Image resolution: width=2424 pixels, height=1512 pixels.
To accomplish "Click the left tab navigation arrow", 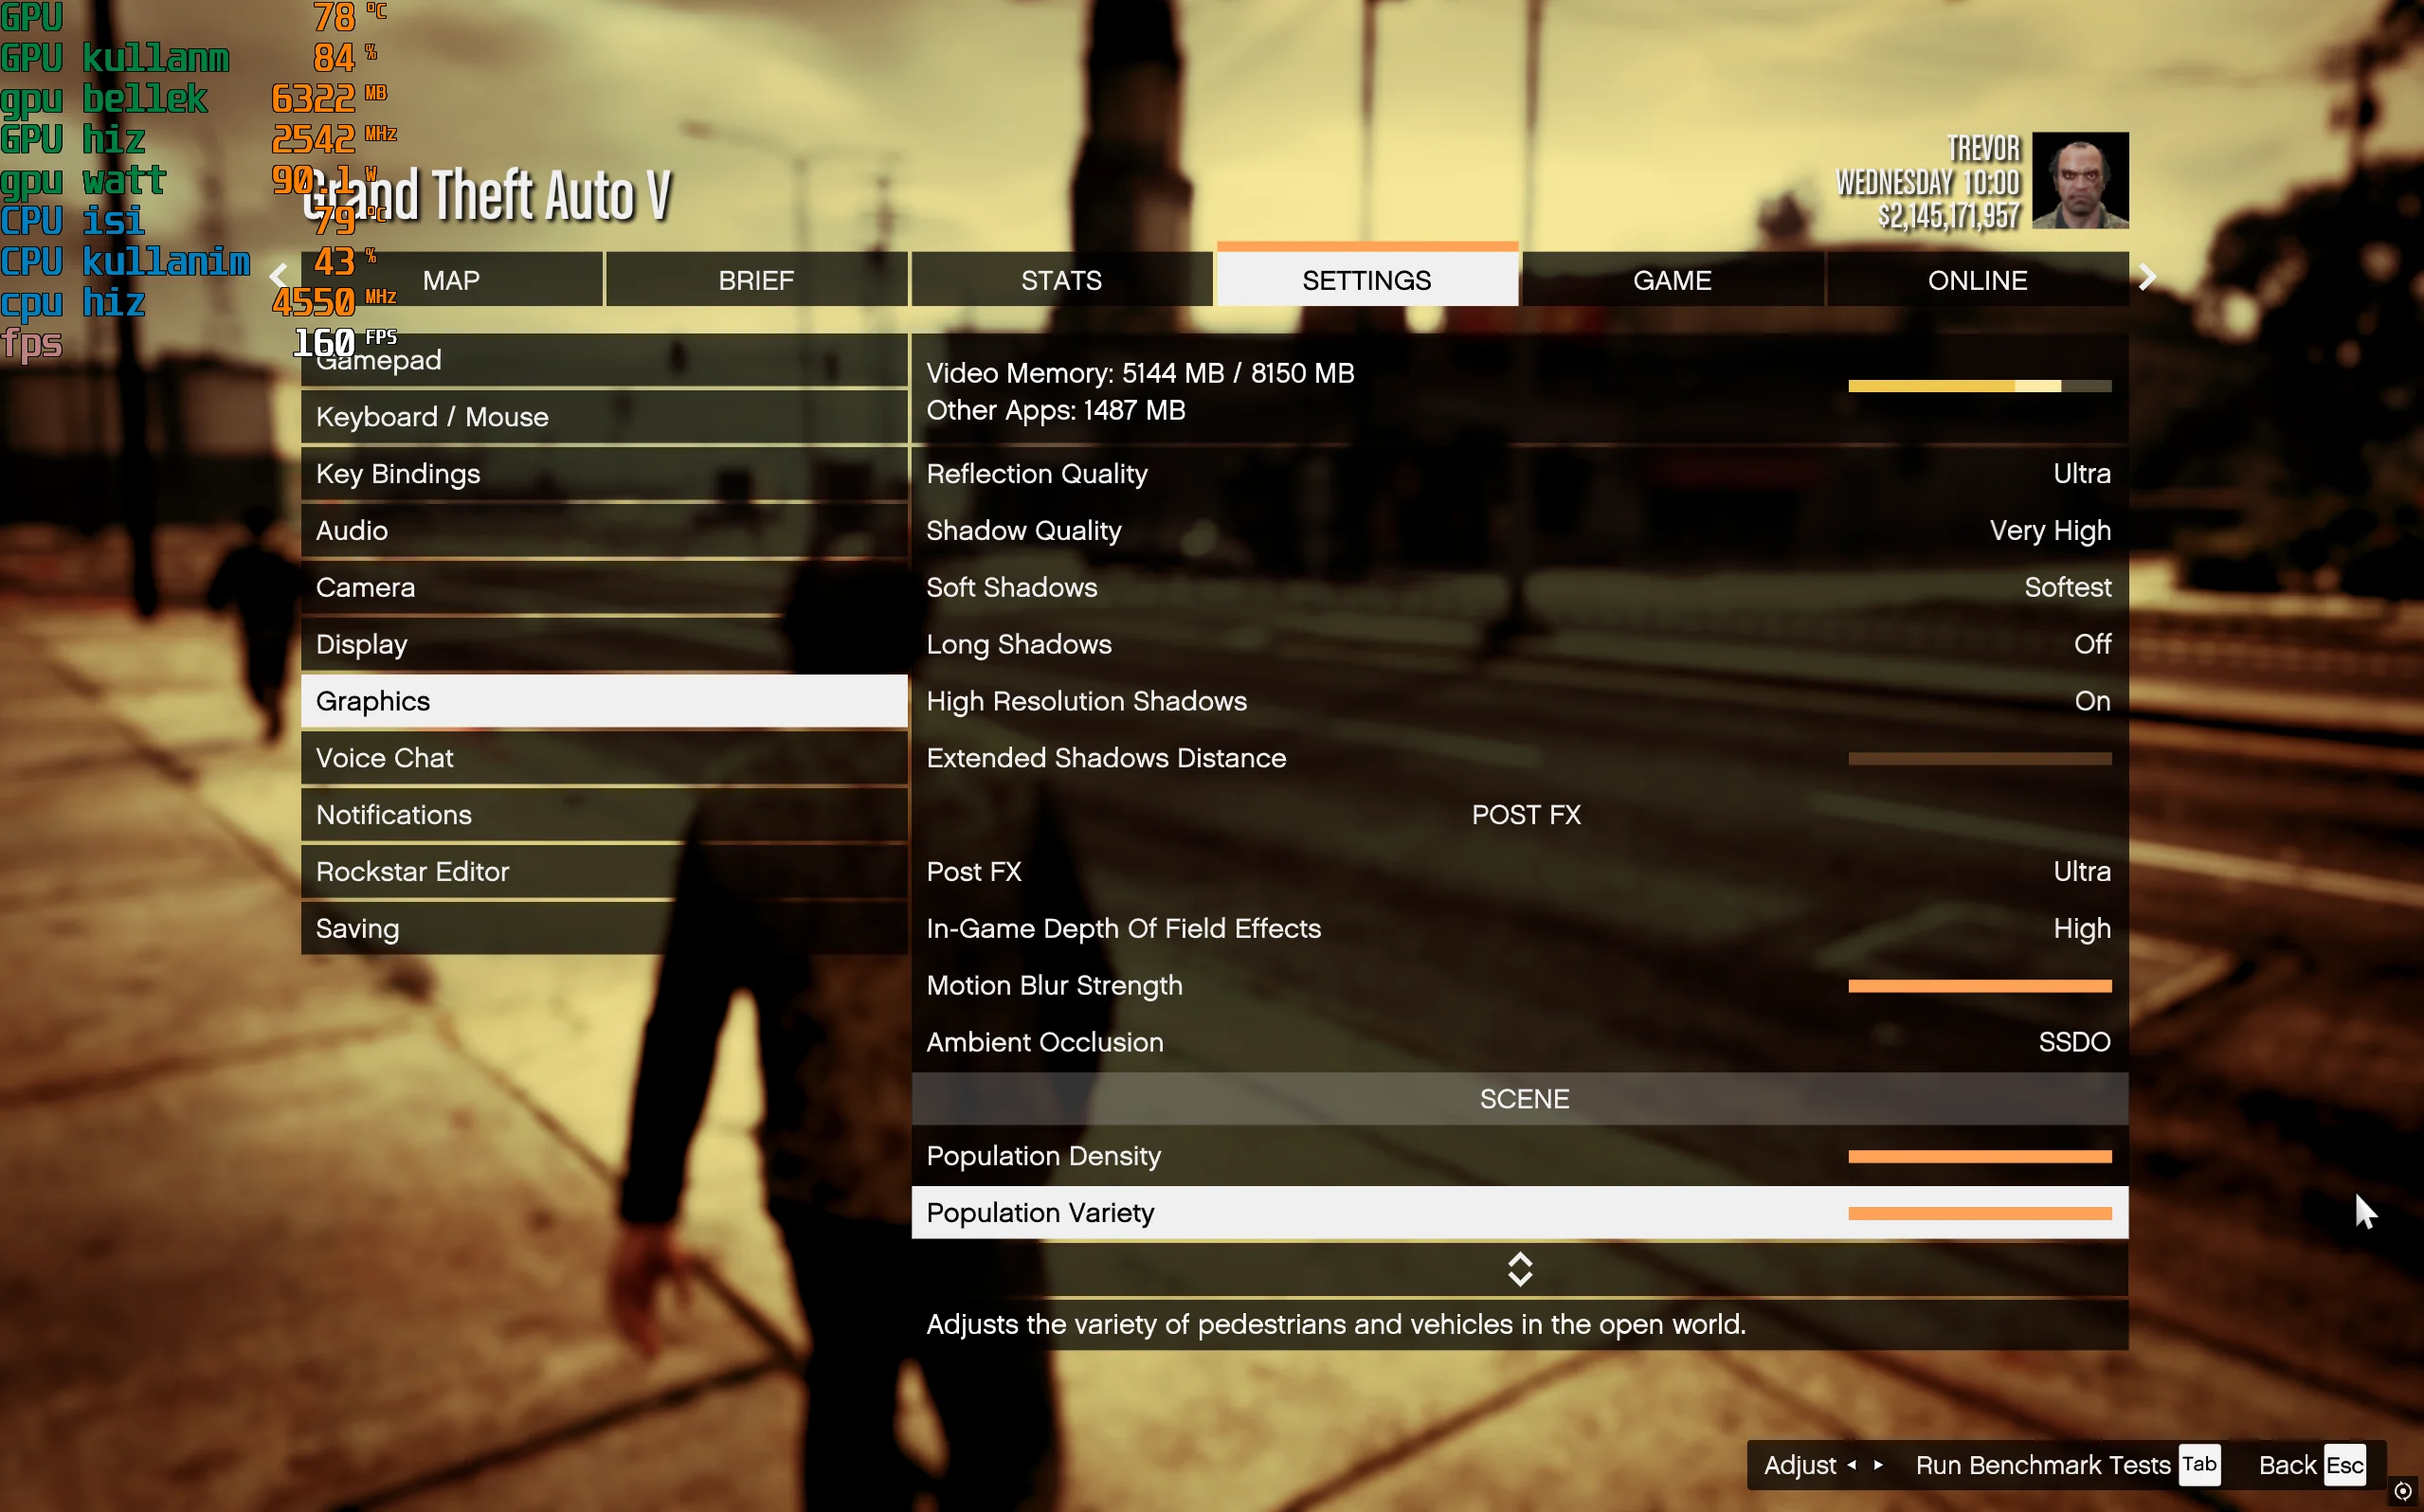I will (x=279, y=276).
